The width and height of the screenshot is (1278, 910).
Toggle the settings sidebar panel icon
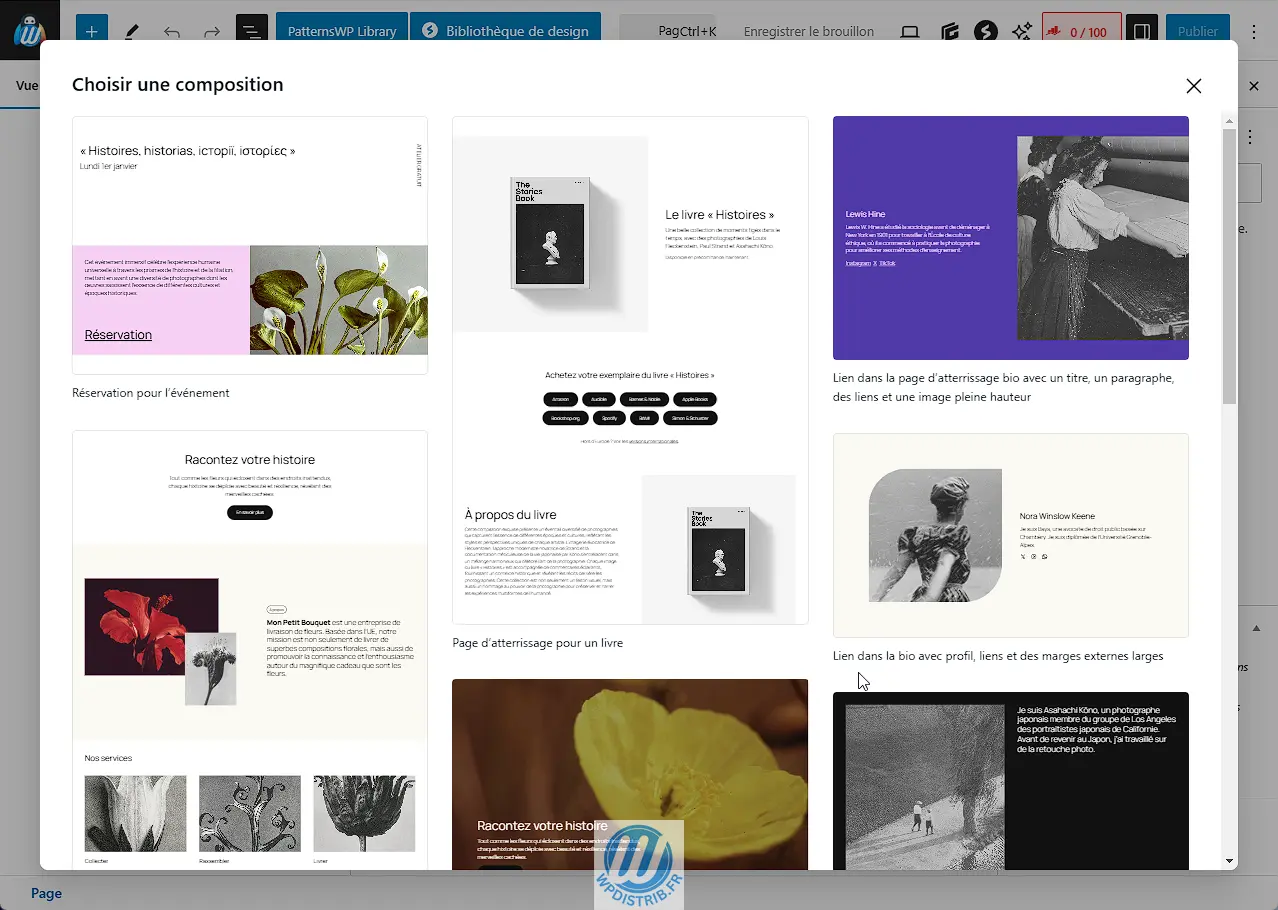[x=1142, y=31]
